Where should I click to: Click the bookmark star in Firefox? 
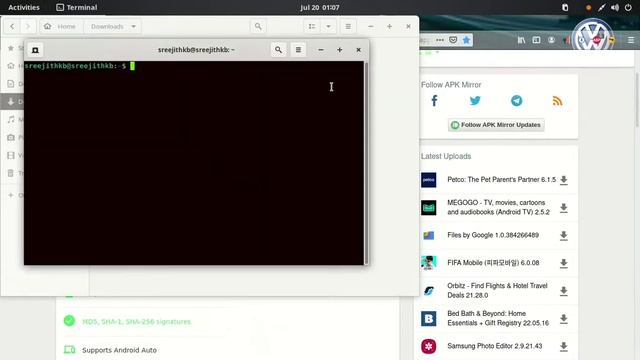coord(467,40)
